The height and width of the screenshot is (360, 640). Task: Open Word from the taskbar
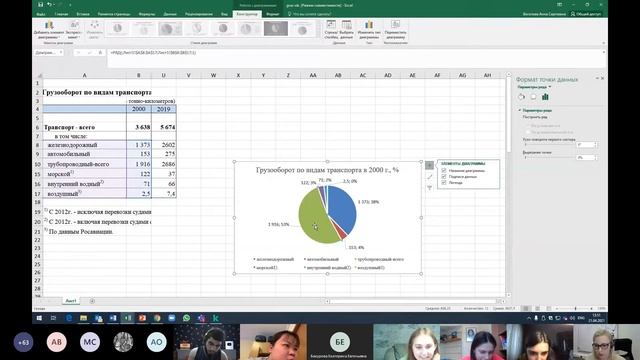pos(113,318)
